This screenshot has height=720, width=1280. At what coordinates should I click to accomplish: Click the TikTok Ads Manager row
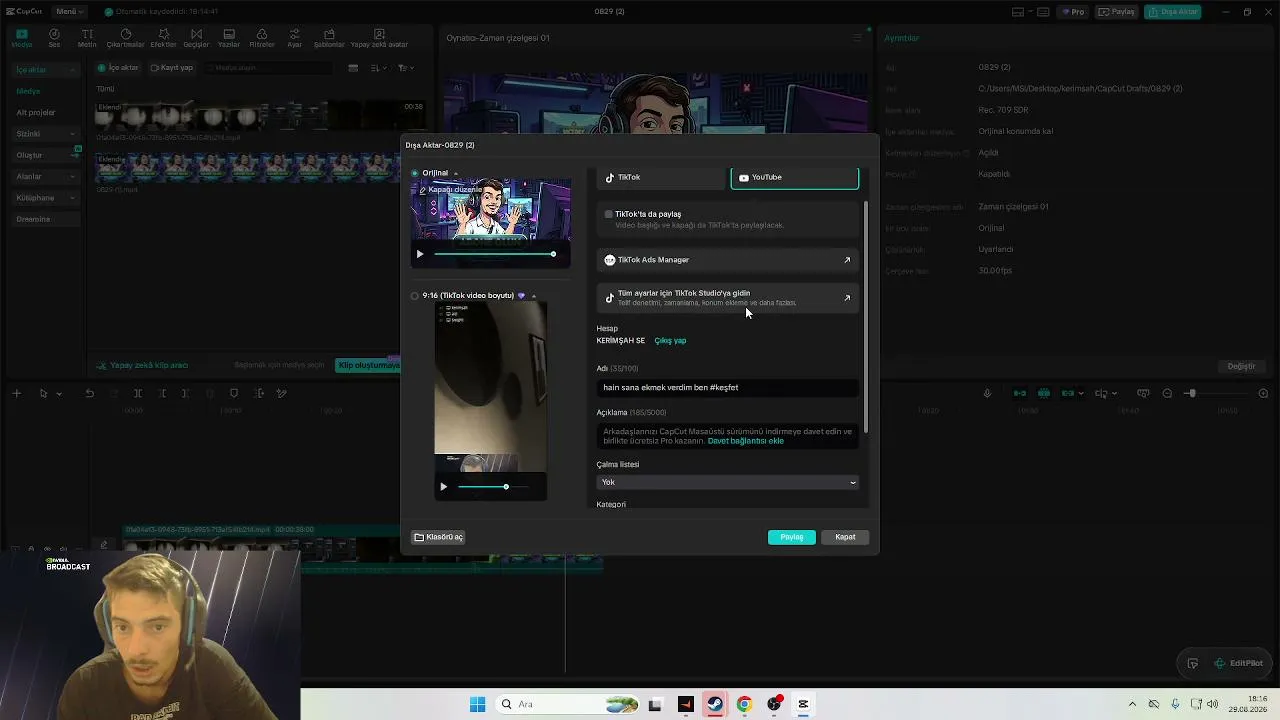click(x=727, y=260)
